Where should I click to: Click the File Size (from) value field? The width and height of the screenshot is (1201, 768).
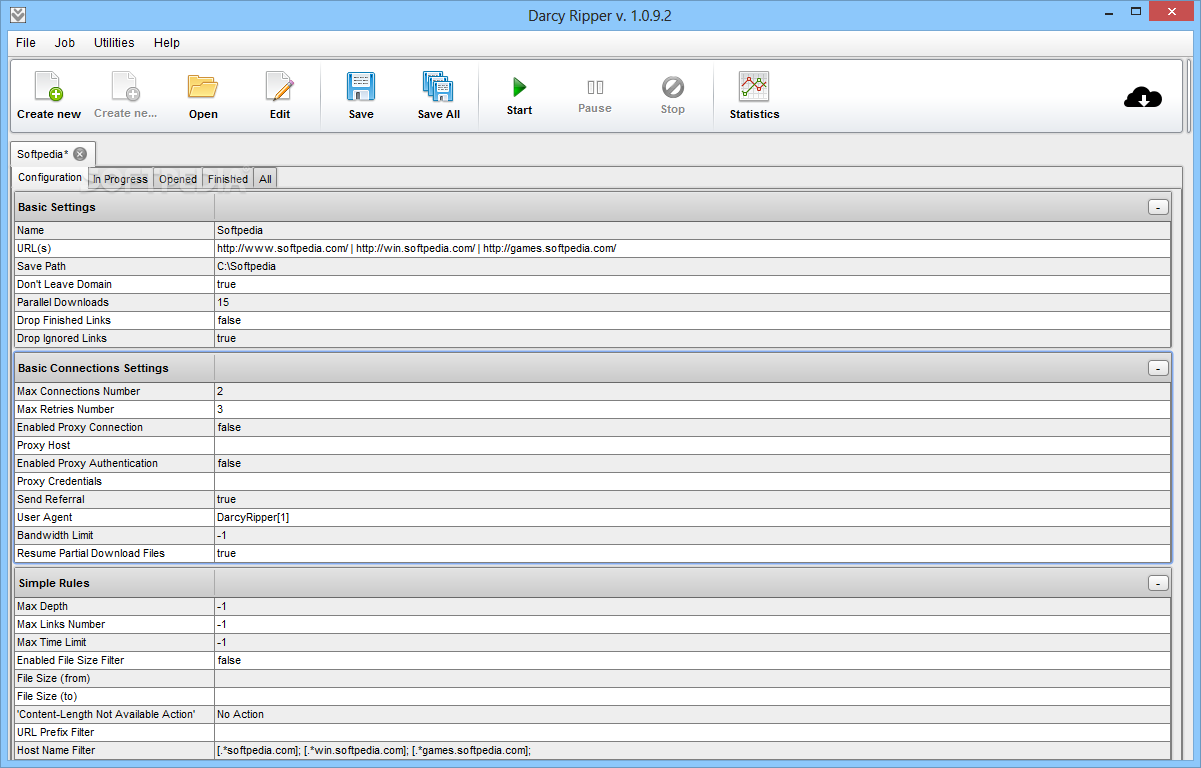click(692, 678)
